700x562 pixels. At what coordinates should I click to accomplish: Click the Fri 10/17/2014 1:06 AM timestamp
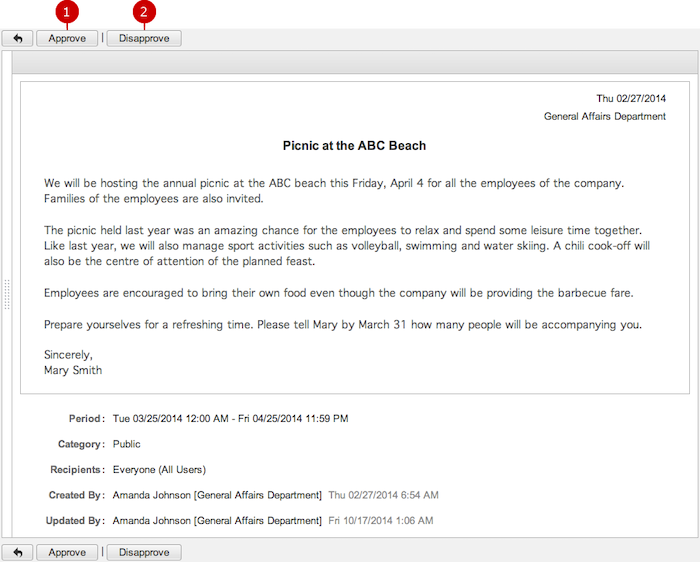[381, 520]
